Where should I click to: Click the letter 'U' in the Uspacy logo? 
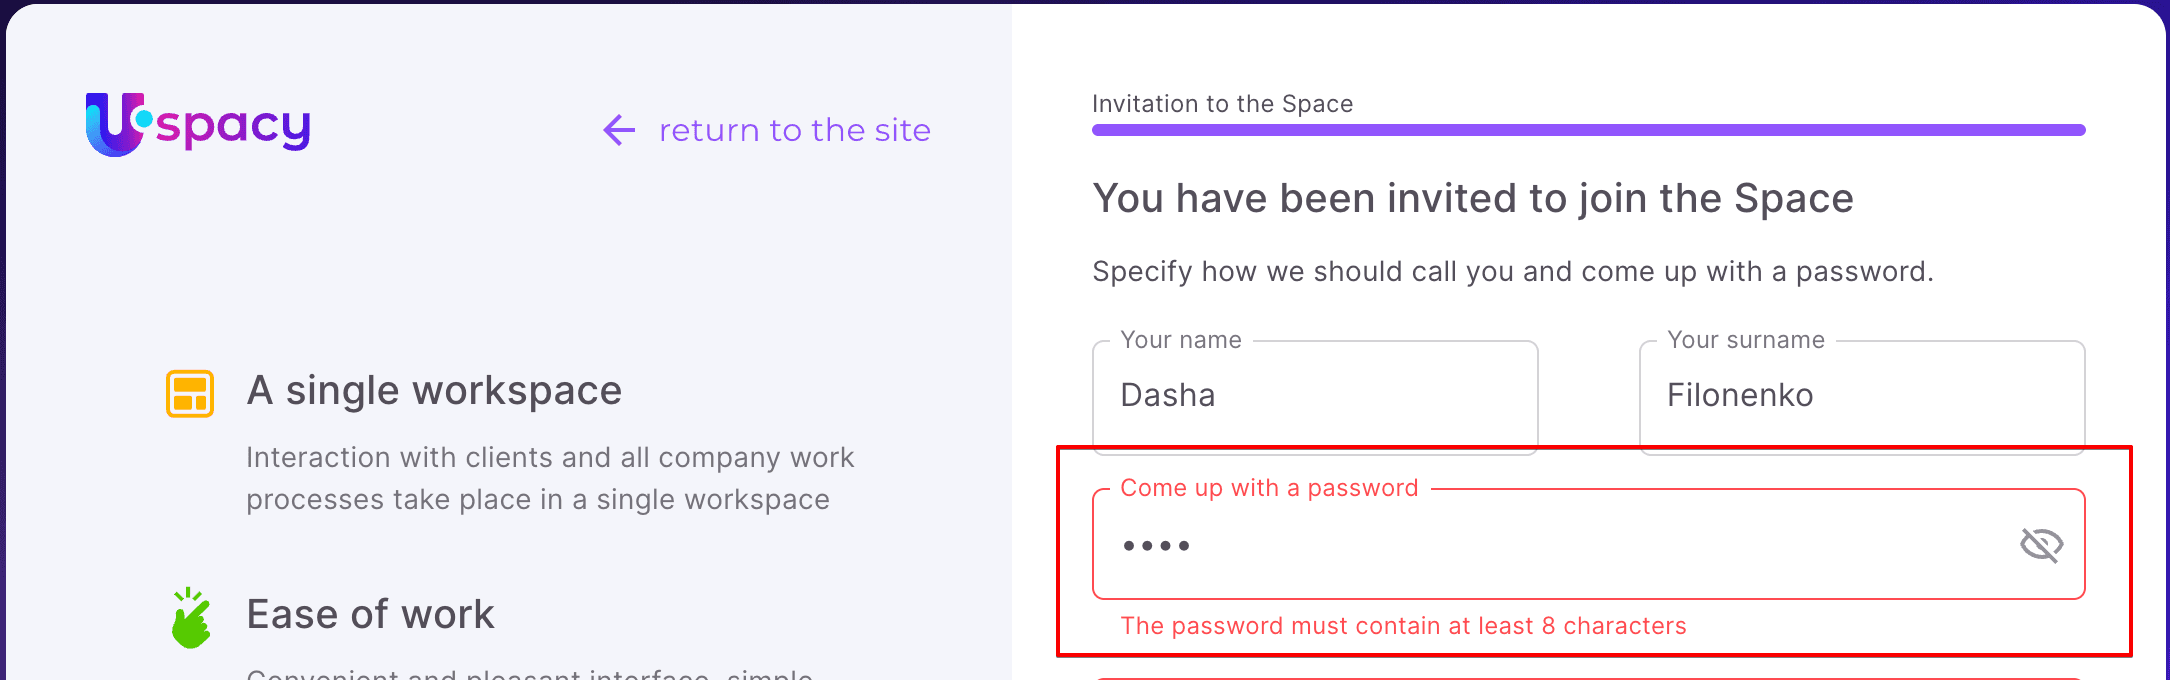[113, 128]
